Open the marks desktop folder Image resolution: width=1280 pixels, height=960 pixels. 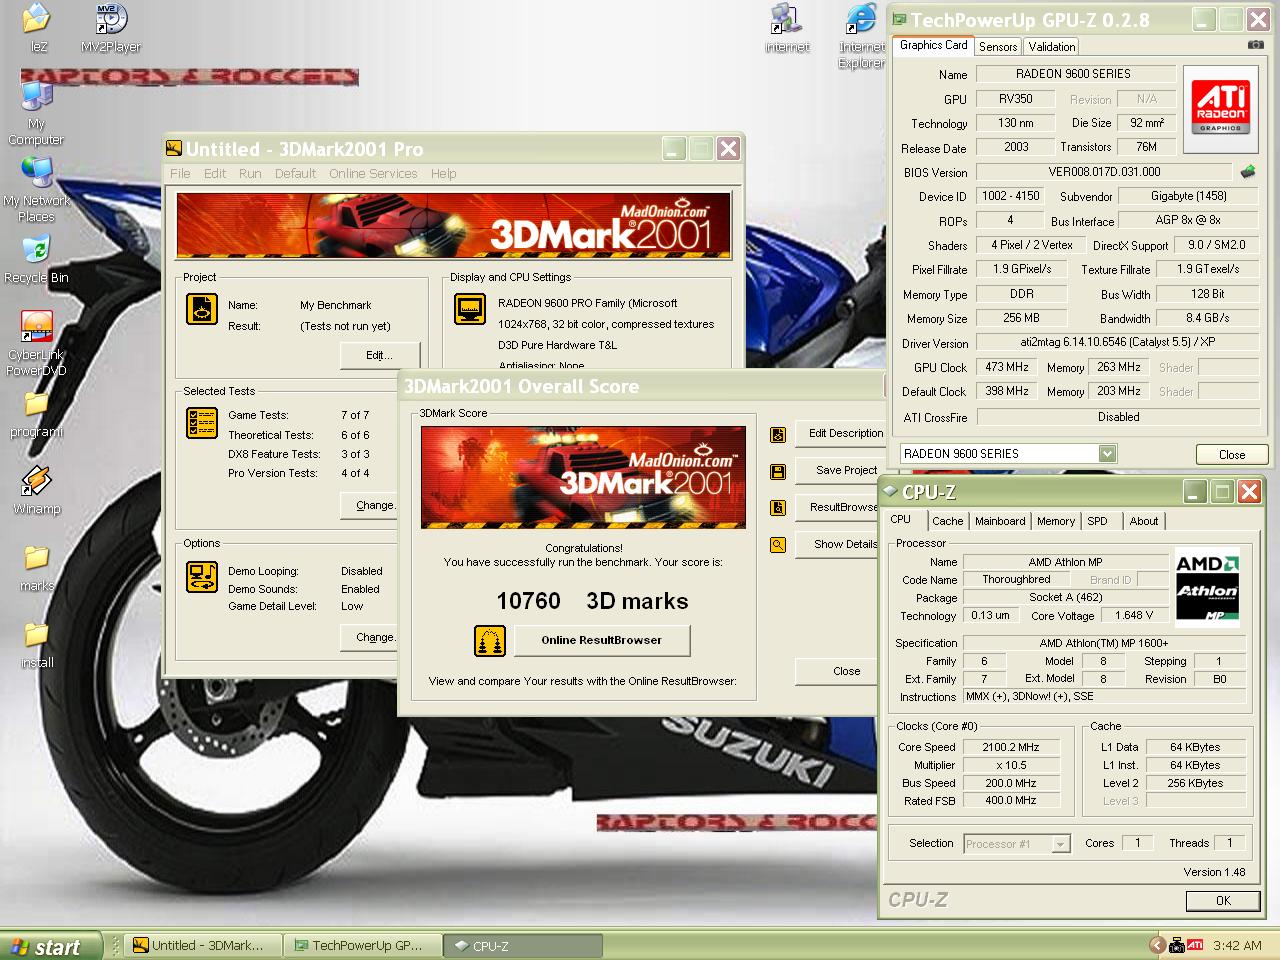36,558
